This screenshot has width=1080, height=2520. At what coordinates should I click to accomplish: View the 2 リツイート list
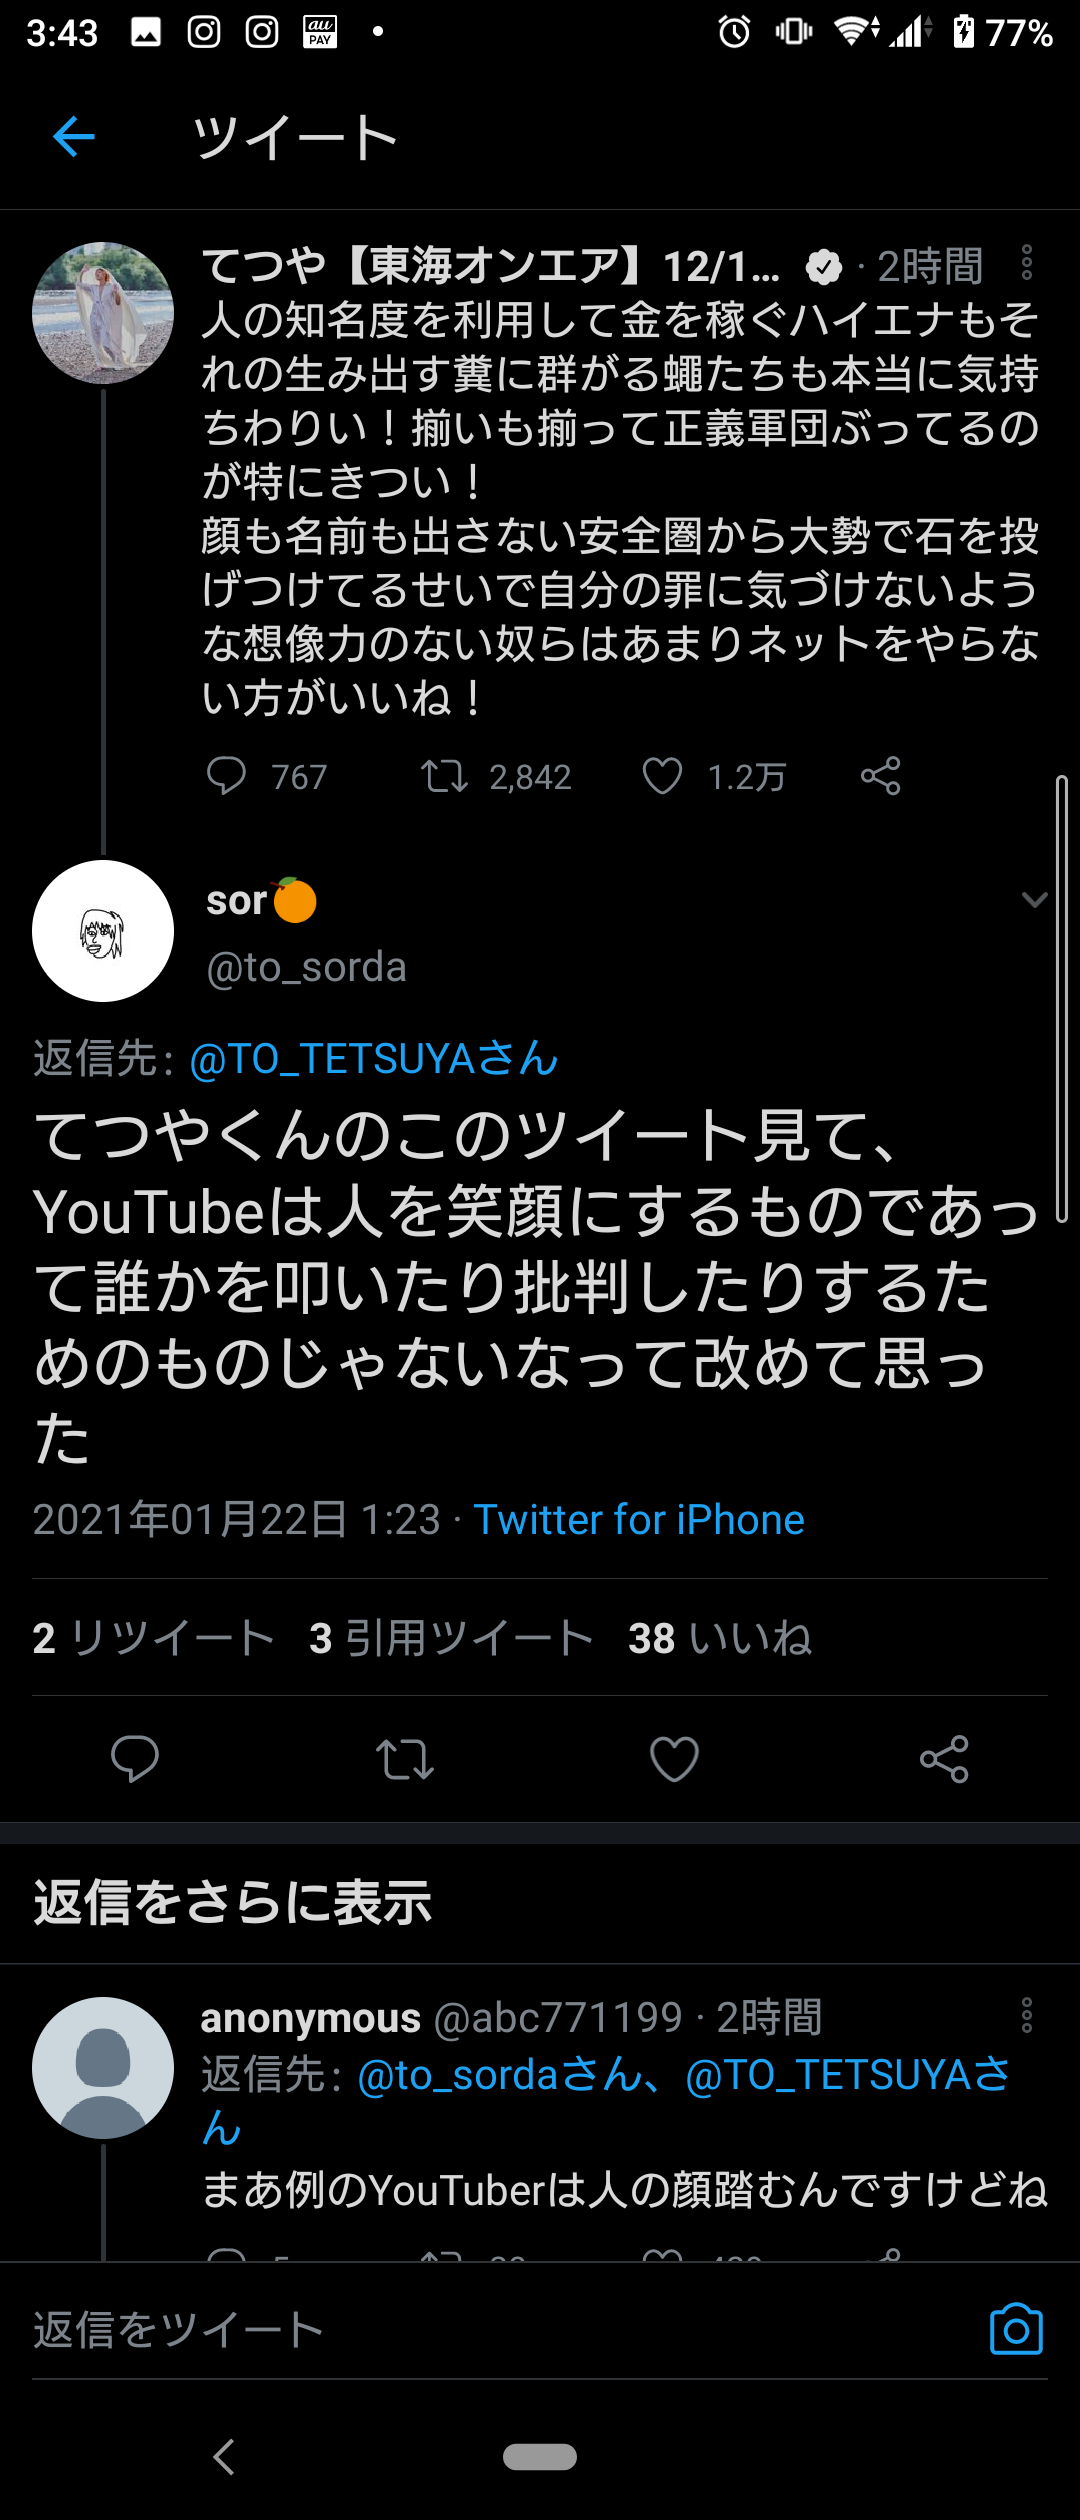click(153, 1638)
